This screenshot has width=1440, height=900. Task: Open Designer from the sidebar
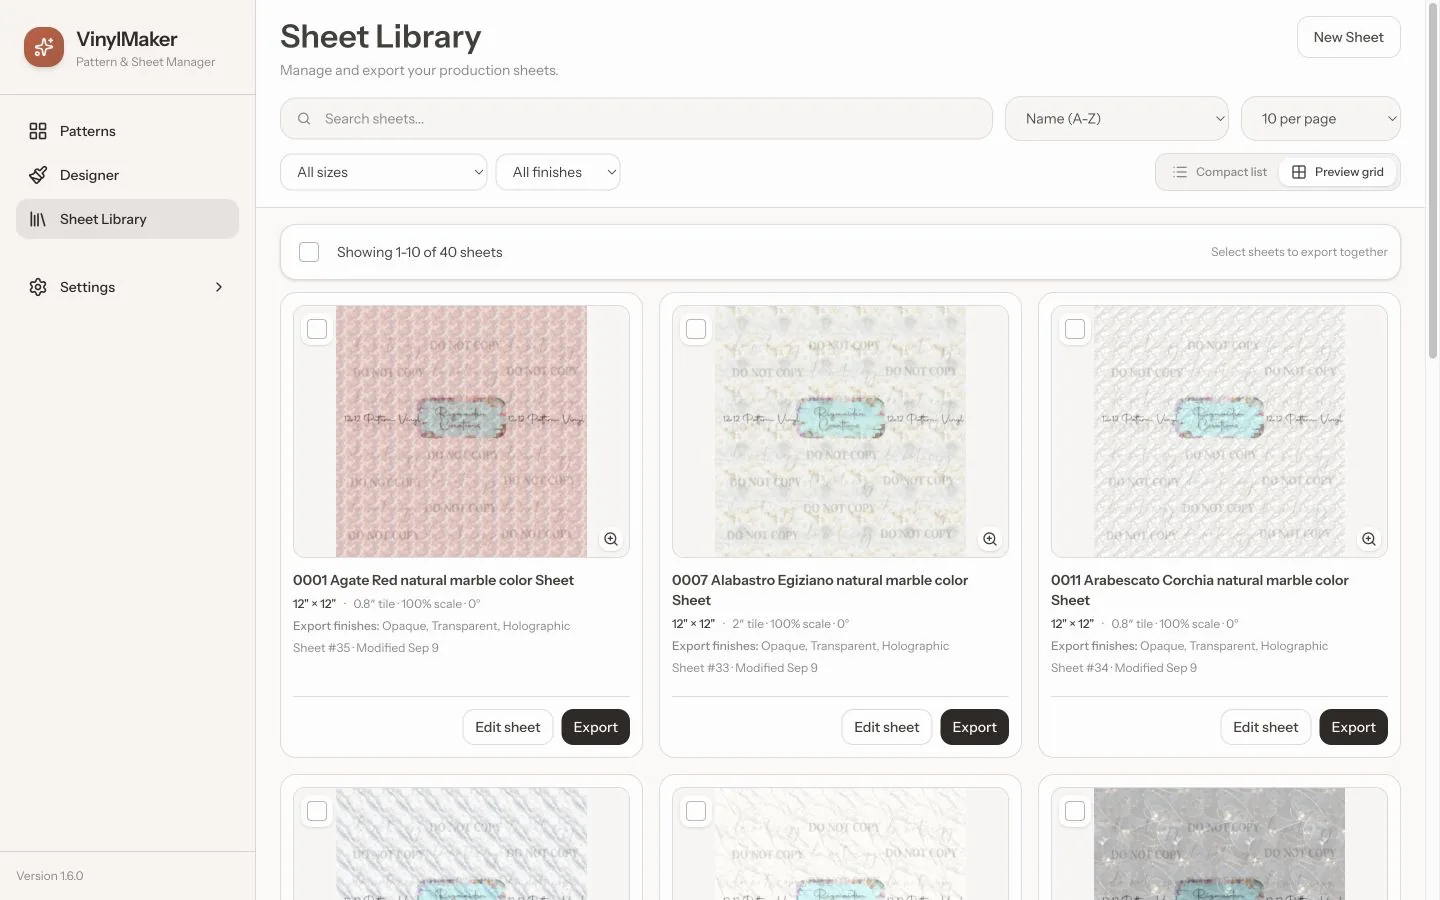(x=127, y=175)
